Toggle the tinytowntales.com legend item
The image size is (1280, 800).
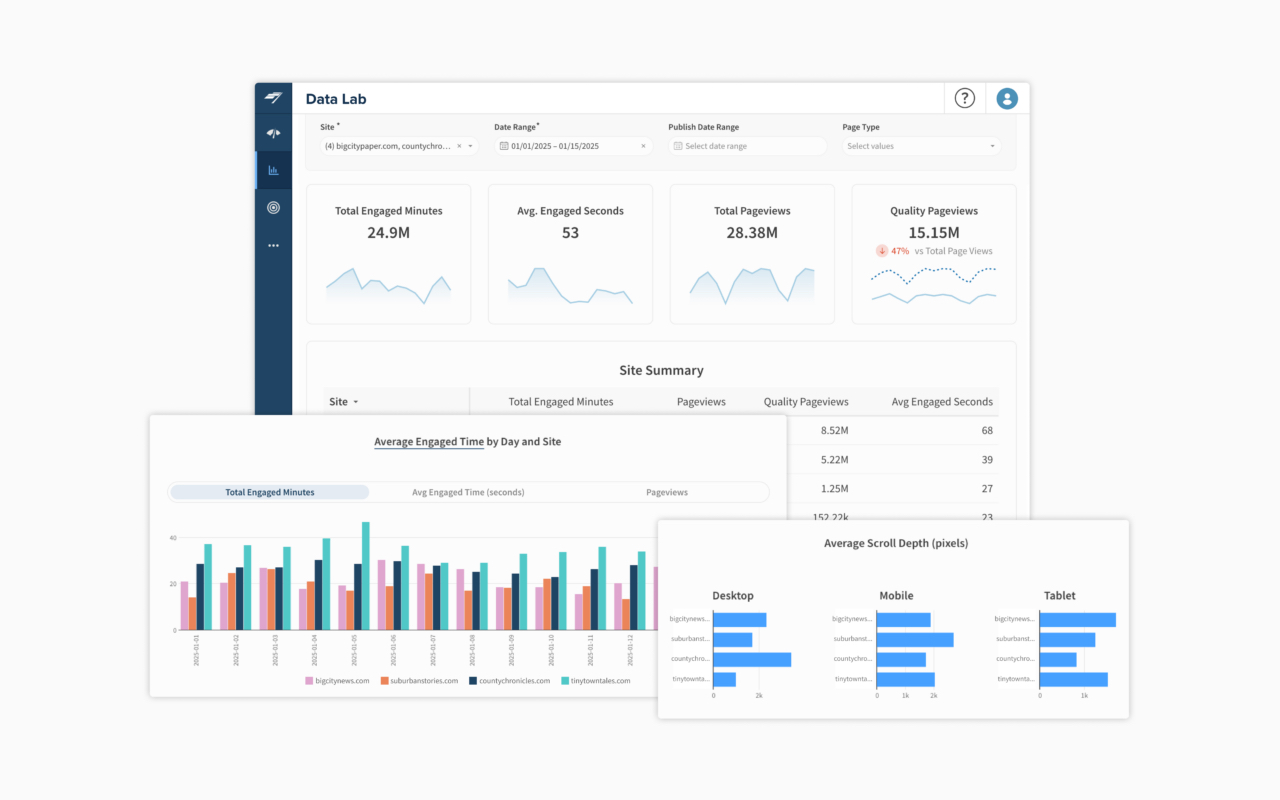pyautogui.click(x=598, y=679)
